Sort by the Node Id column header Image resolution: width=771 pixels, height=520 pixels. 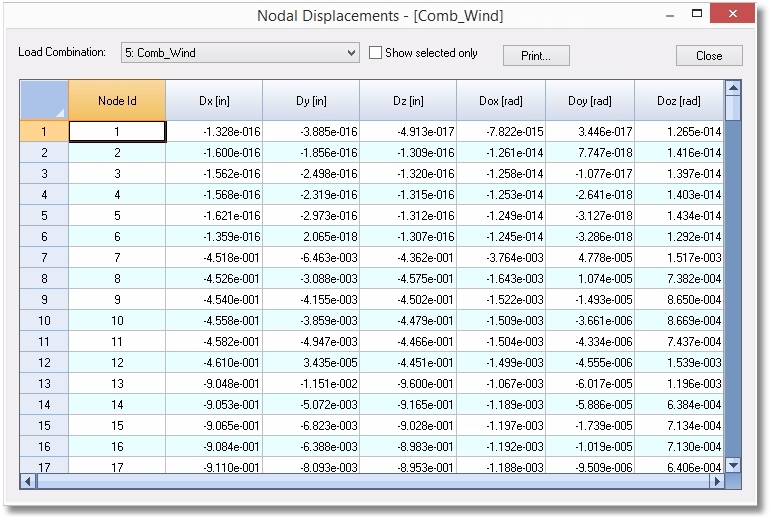[117, 100]
